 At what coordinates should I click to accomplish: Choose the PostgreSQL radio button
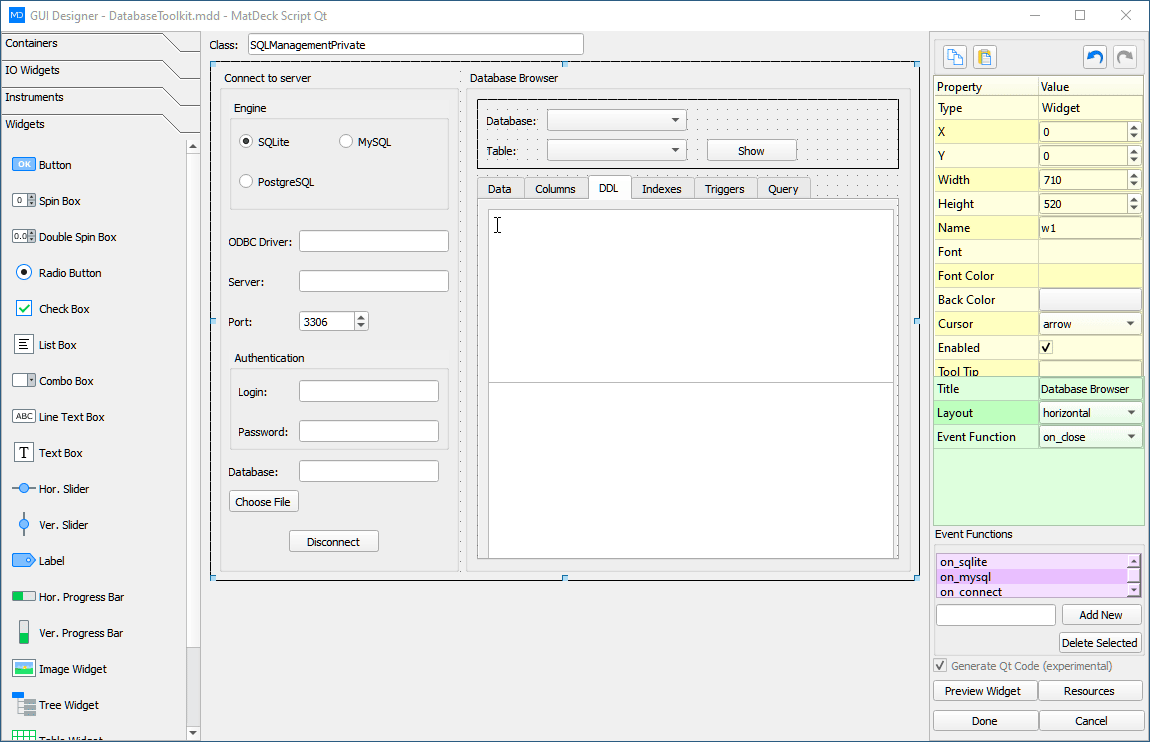[x=246, y=182]
